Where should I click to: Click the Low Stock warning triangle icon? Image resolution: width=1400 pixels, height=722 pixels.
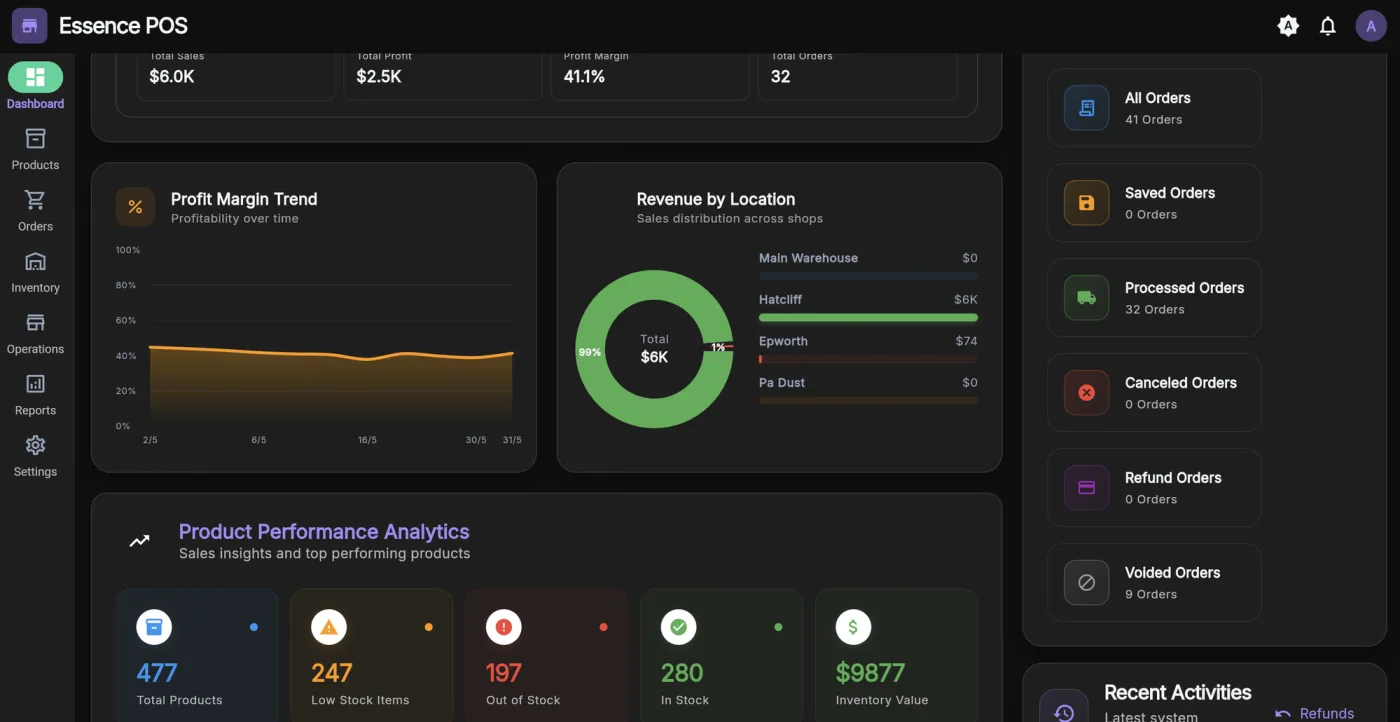click(329, 627)
